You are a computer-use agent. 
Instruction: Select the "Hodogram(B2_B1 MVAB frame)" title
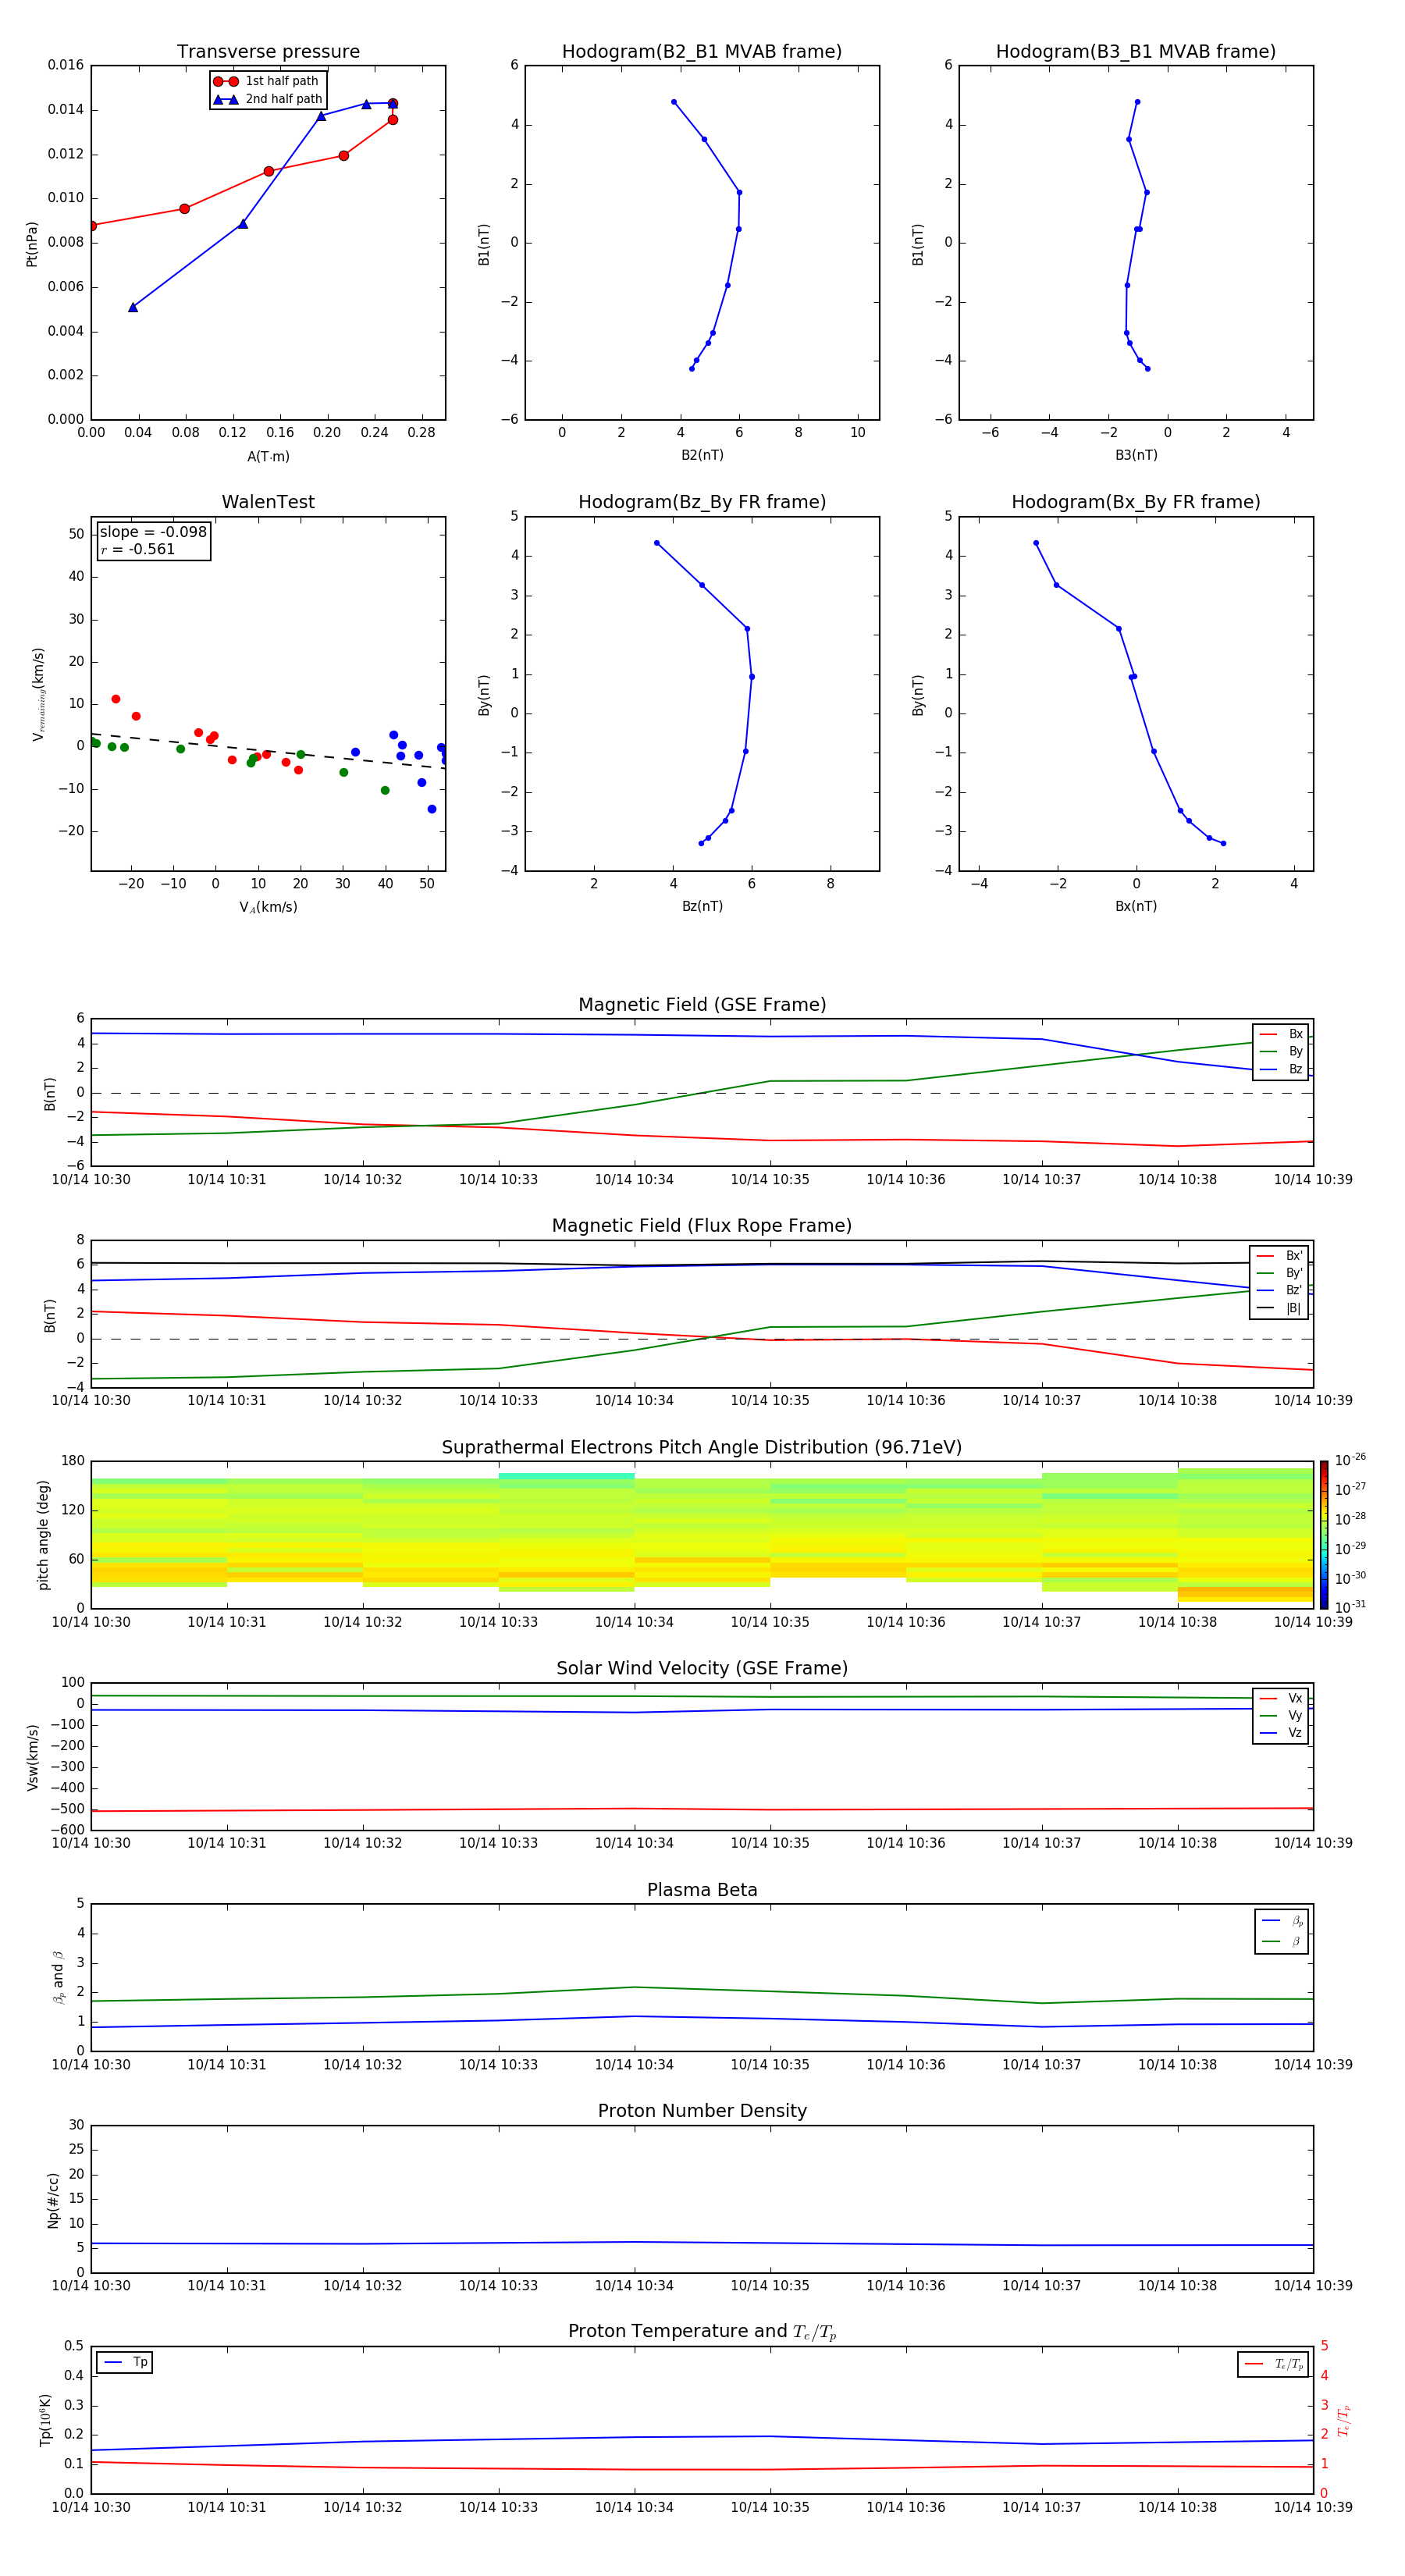coord(702,52)
